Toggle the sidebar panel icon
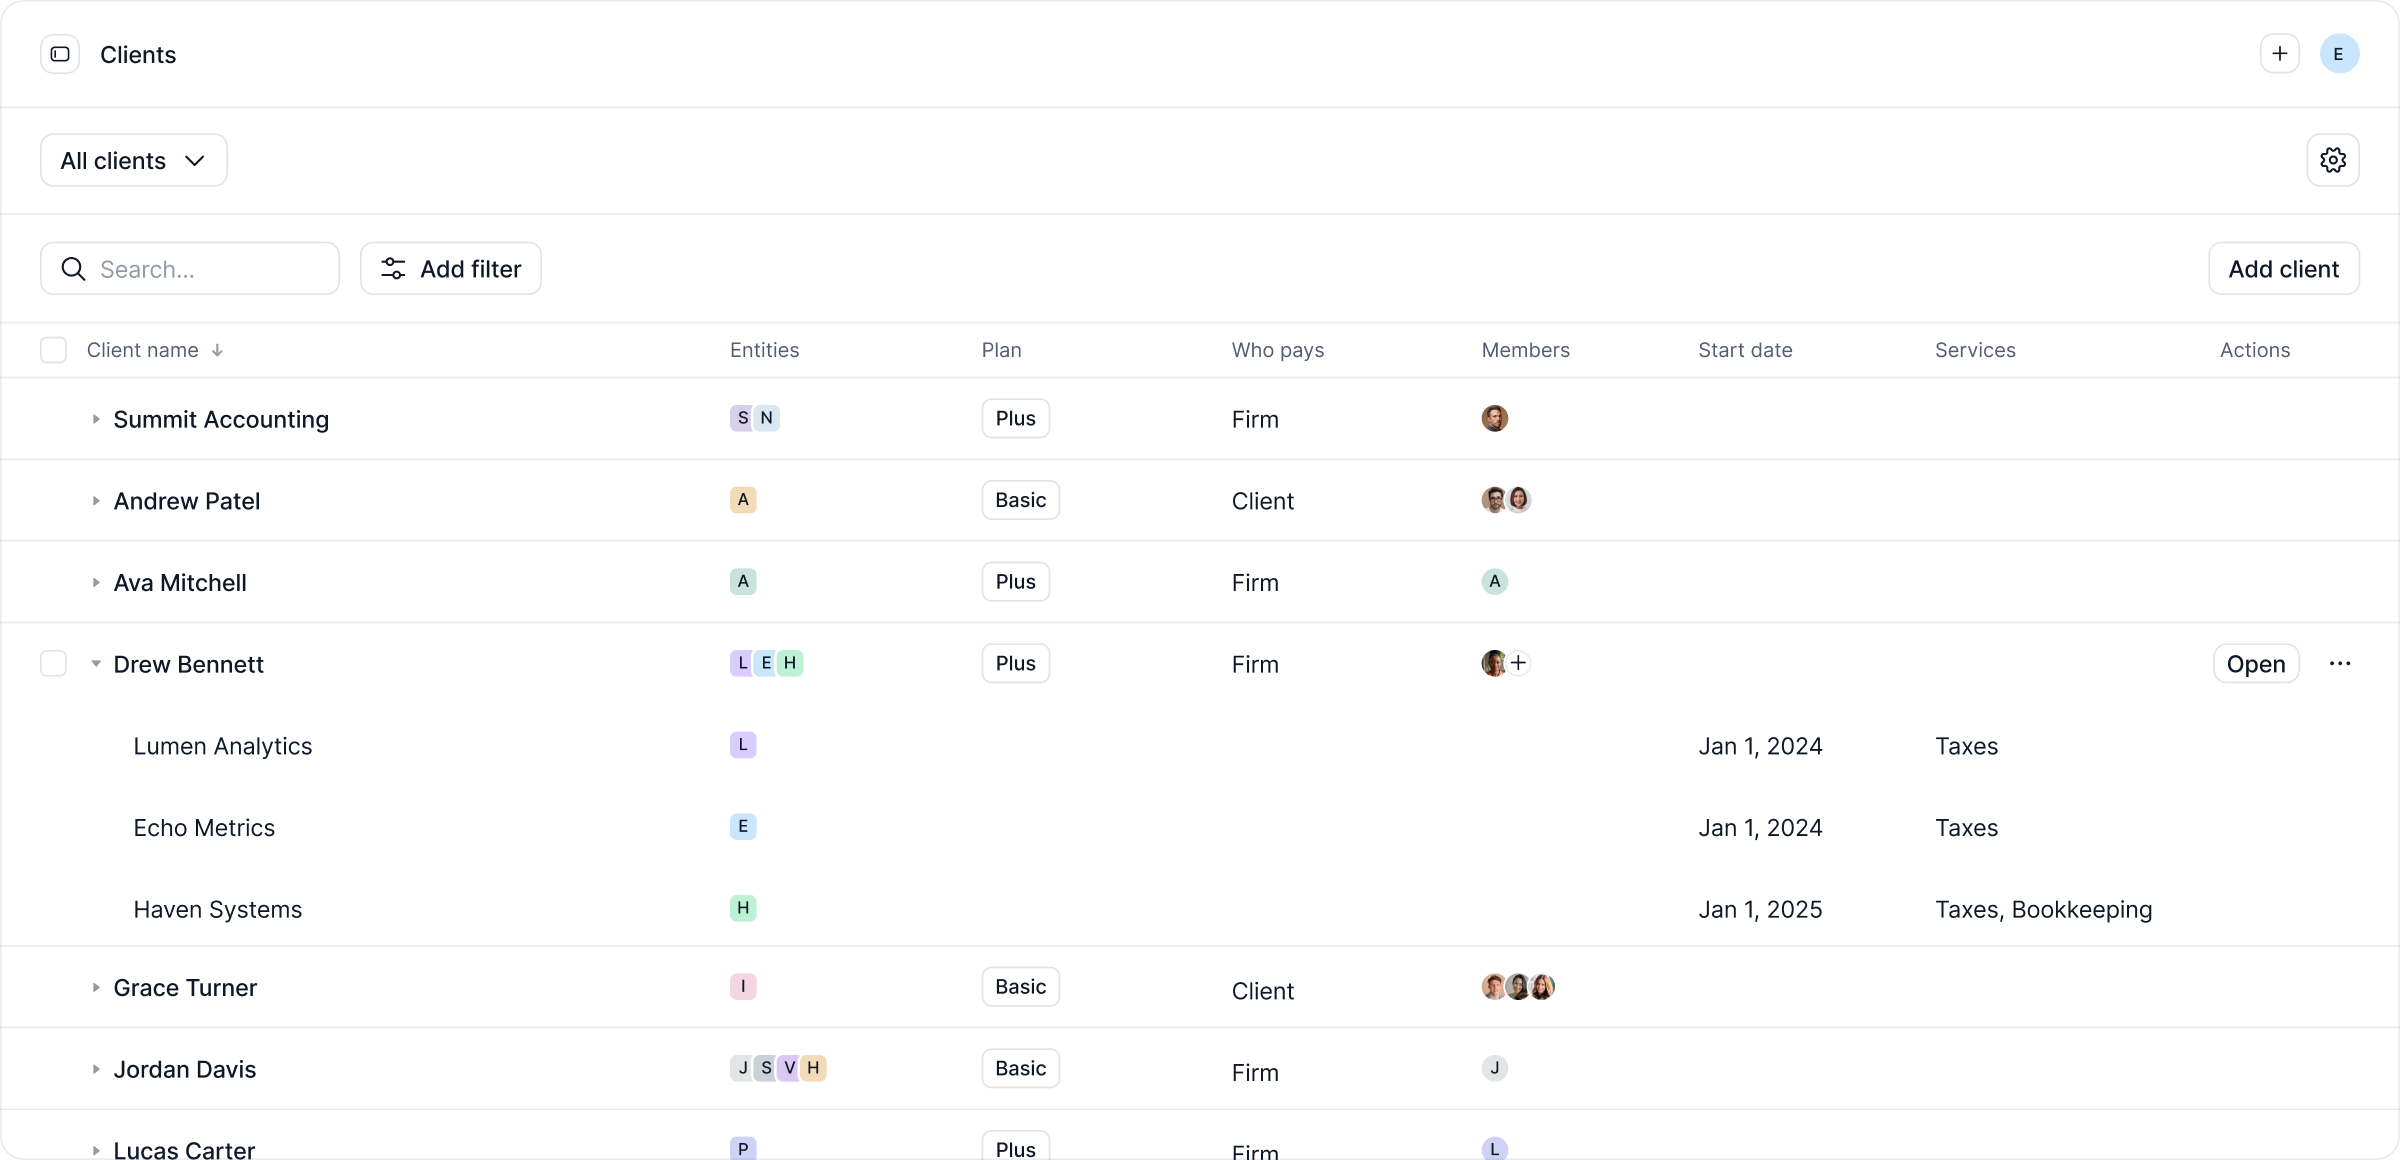This screenshot has height=1160, width=2400. tap(60, 54)
